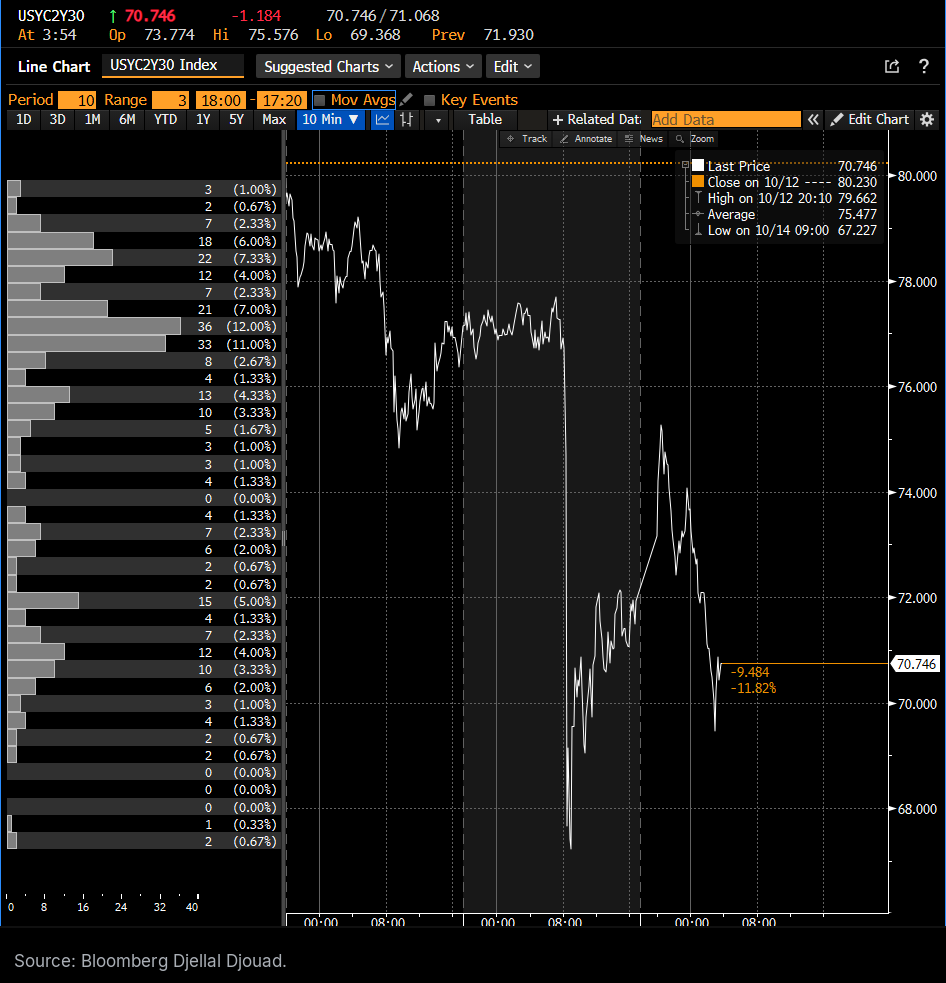Click the histogram row showing 22 (7.33%)

click(x=143, y=258)
